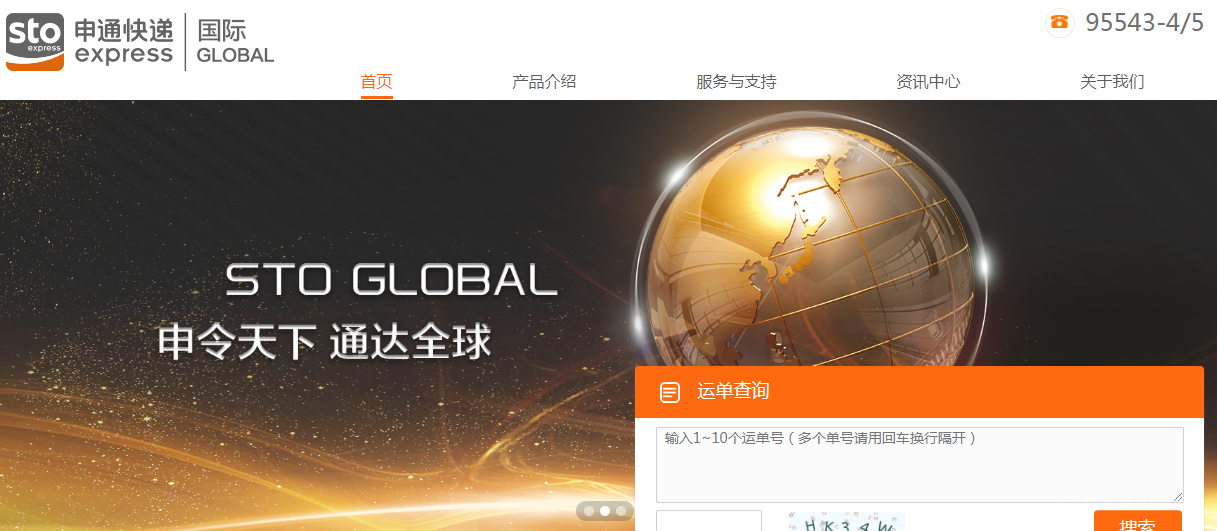Viewport: 1217px width, 531px height.
Task: Click the waybill number text area
Action: [x=920, y=465]
